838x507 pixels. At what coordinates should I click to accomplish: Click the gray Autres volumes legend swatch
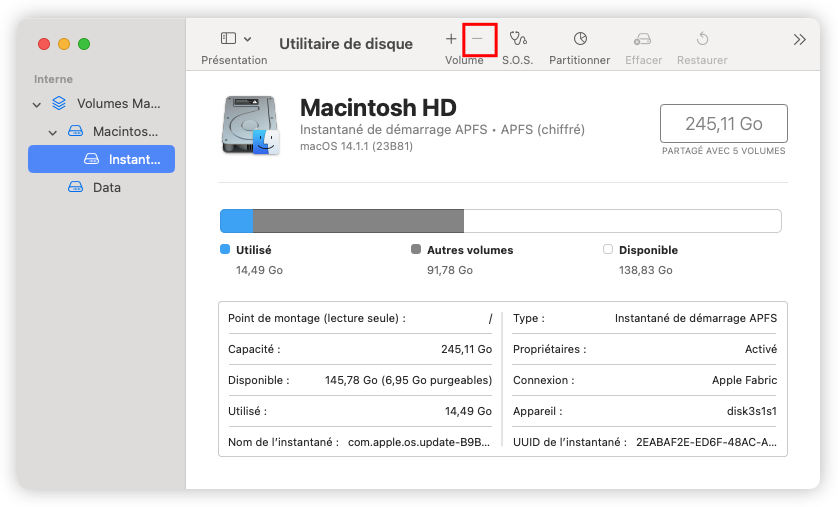(416, 249)
